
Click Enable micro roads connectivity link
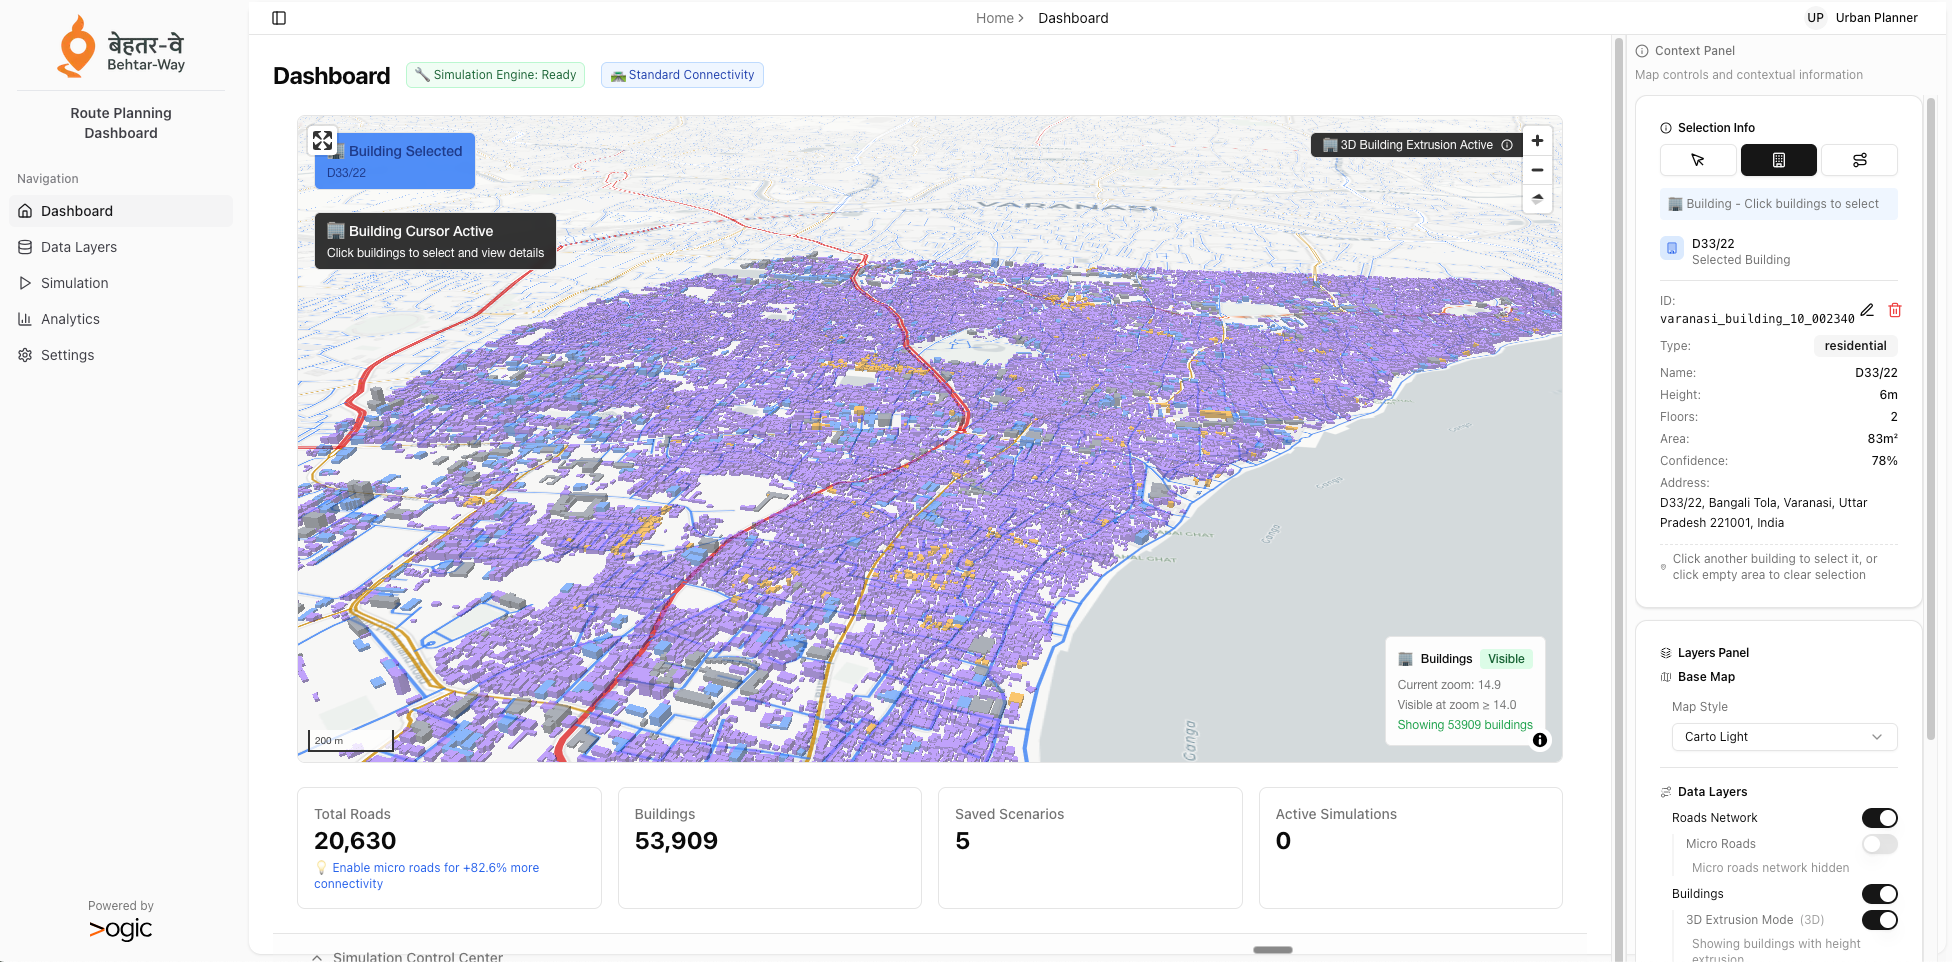(426, 876)
